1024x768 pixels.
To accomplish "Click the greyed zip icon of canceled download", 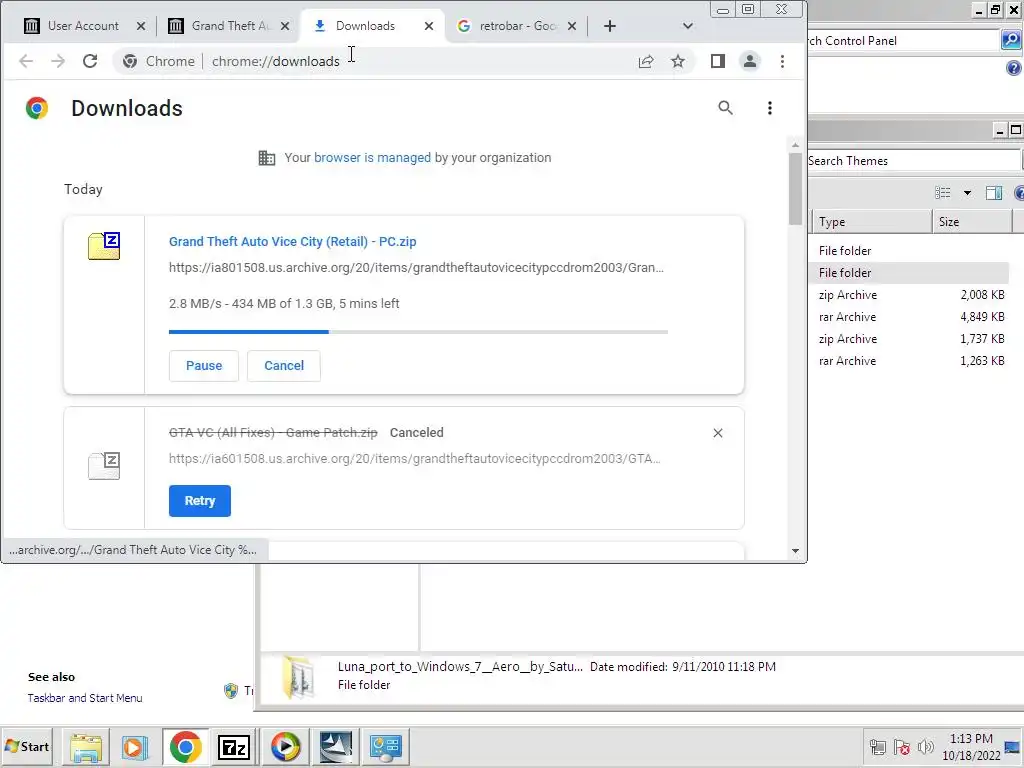I will pyautogui.click(x=104, y=466).
